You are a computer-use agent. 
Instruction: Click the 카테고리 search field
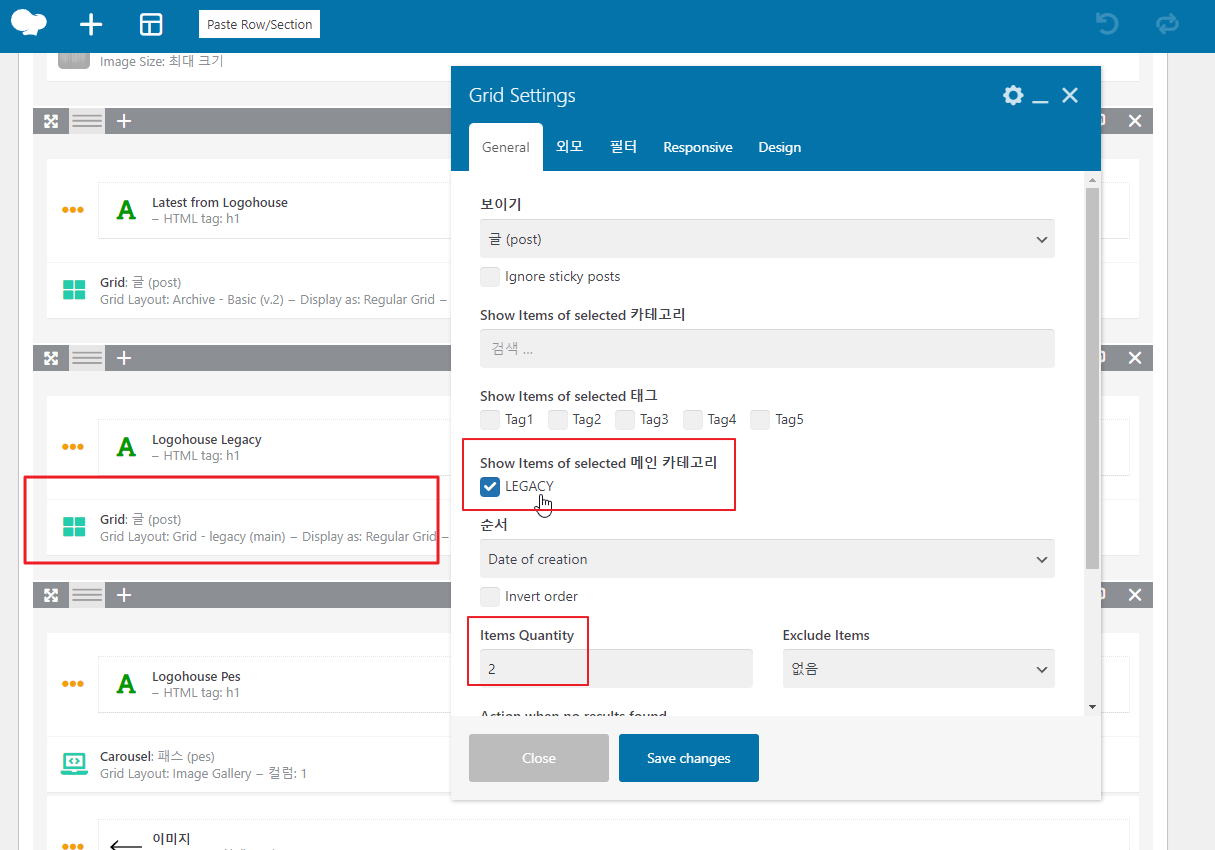click(x=767, y=349)
